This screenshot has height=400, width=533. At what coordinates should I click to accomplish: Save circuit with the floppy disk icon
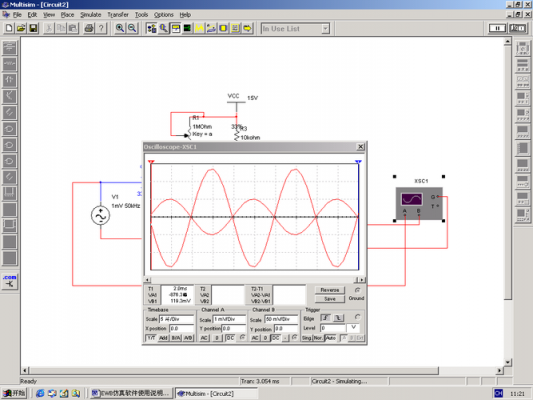tap(33, 28)
